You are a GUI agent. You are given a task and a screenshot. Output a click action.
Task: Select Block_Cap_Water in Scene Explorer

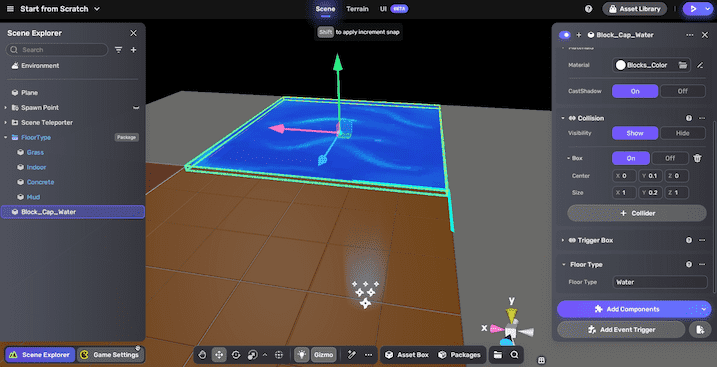point(73,212)
